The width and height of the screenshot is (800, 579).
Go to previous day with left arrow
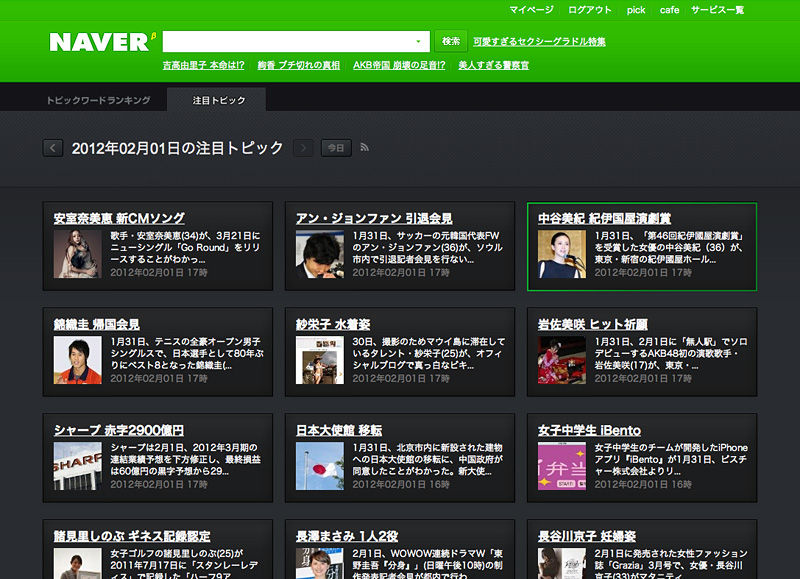click(53, 148)
